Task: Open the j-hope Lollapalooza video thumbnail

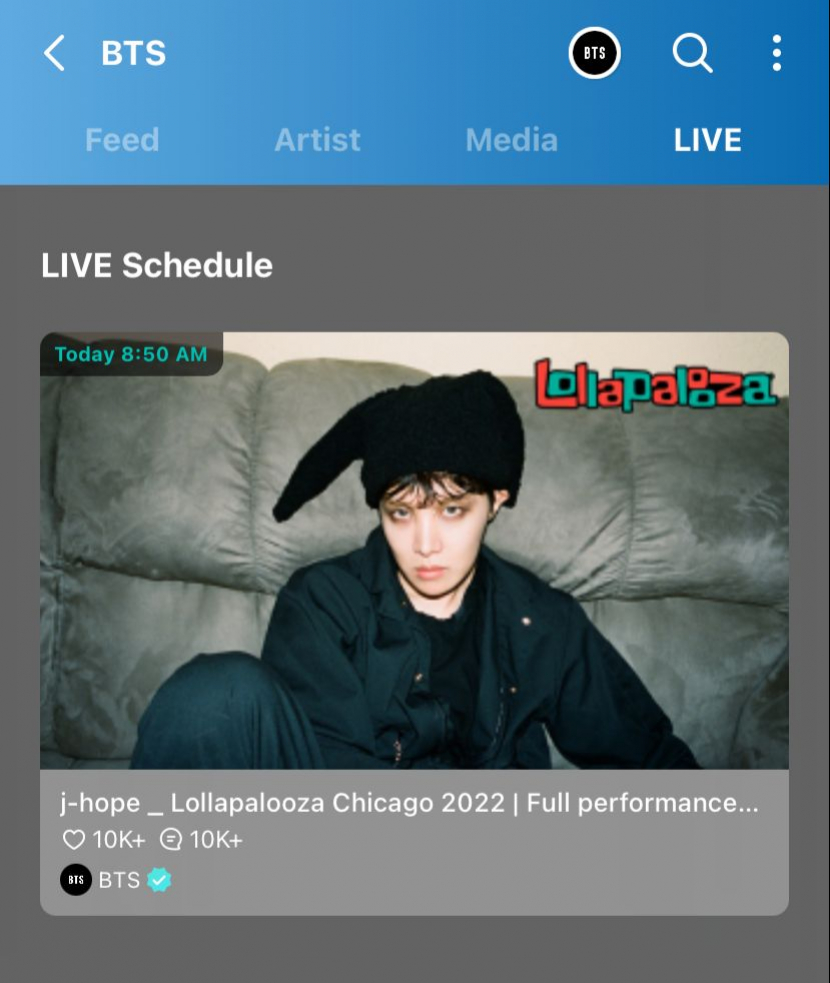Action: pos(414,550)
